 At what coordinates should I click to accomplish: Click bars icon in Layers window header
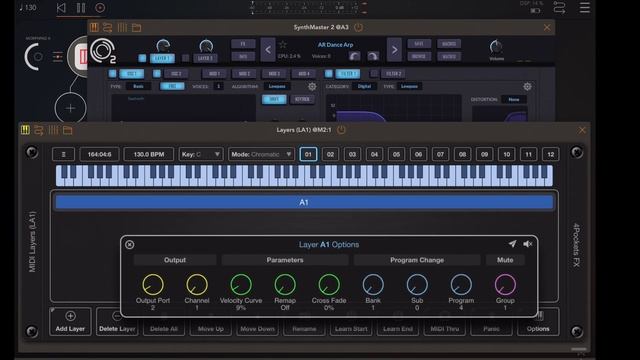[53, 130]
